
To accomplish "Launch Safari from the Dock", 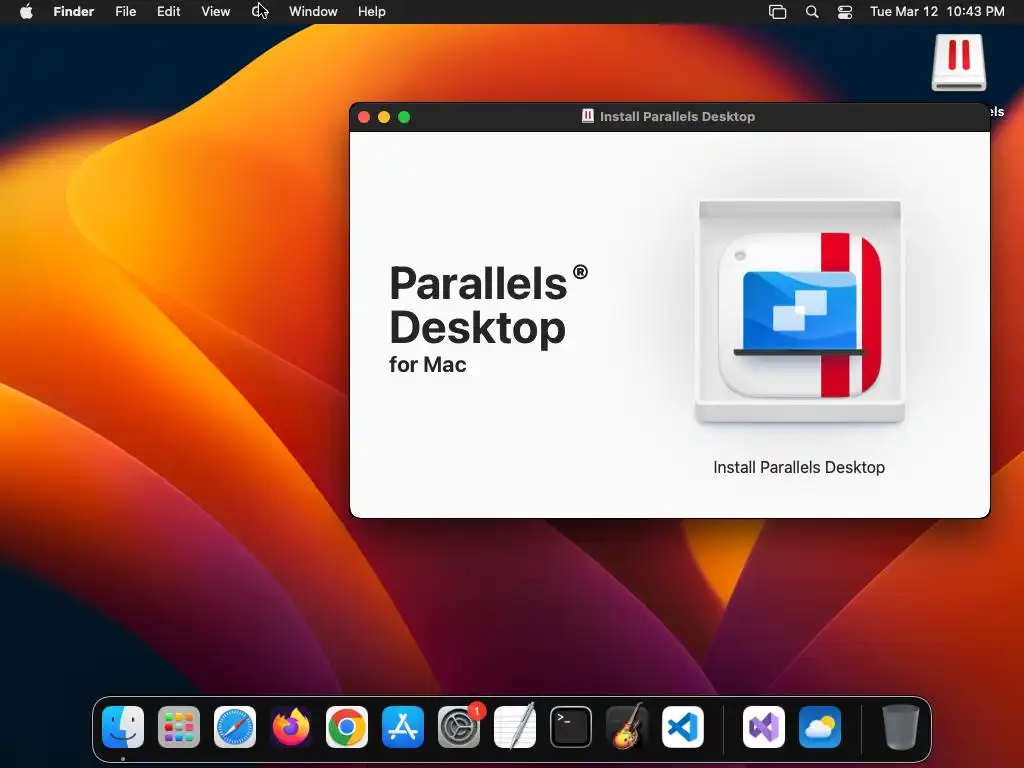I will coord(235,727).
